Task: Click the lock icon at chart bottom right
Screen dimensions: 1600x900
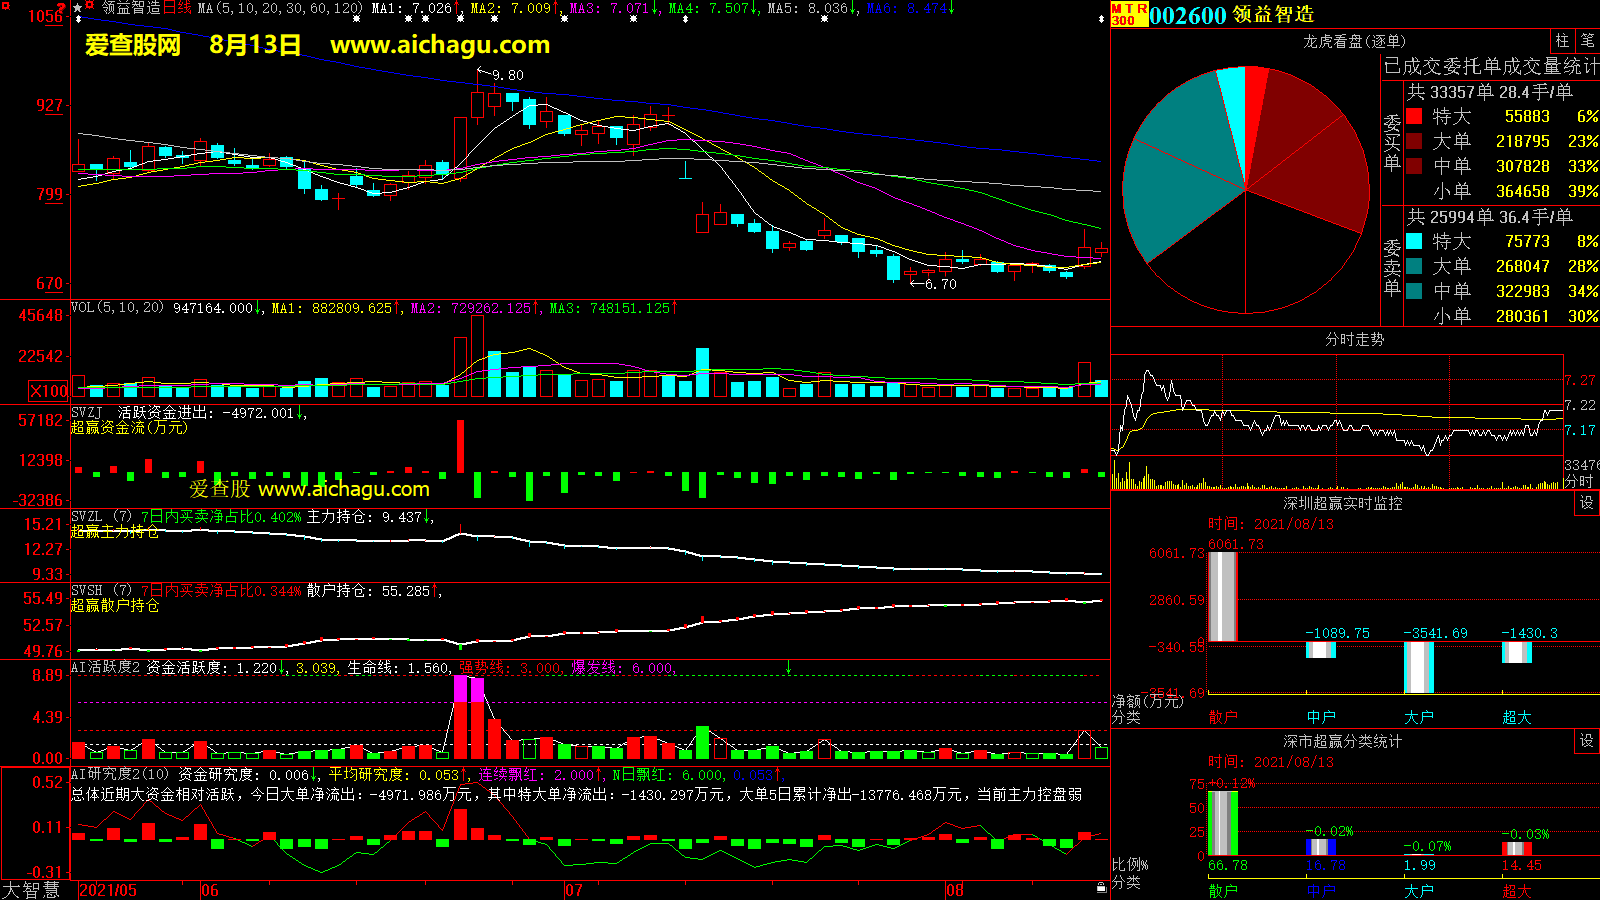Action: tap(1101, 887)
